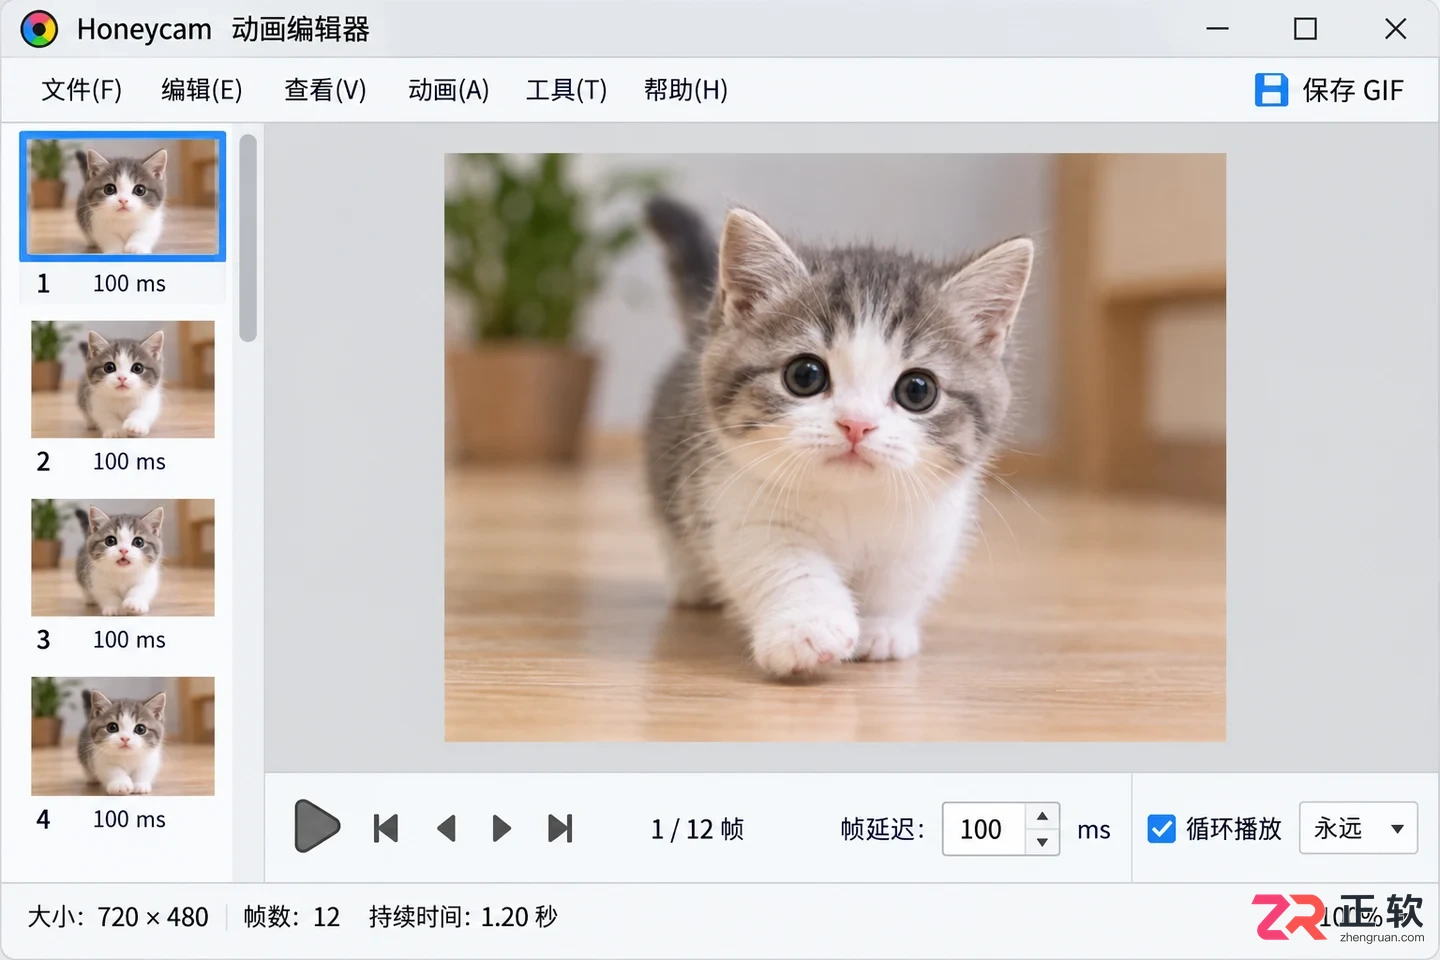Minimize the Honeycam window
This screenshot has width=1440, height=960.
point(1217,29)
